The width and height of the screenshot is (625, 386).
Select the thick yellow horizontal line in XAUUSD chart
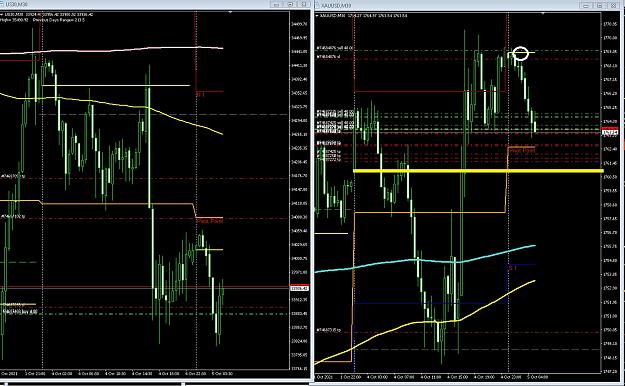(478, 171)
